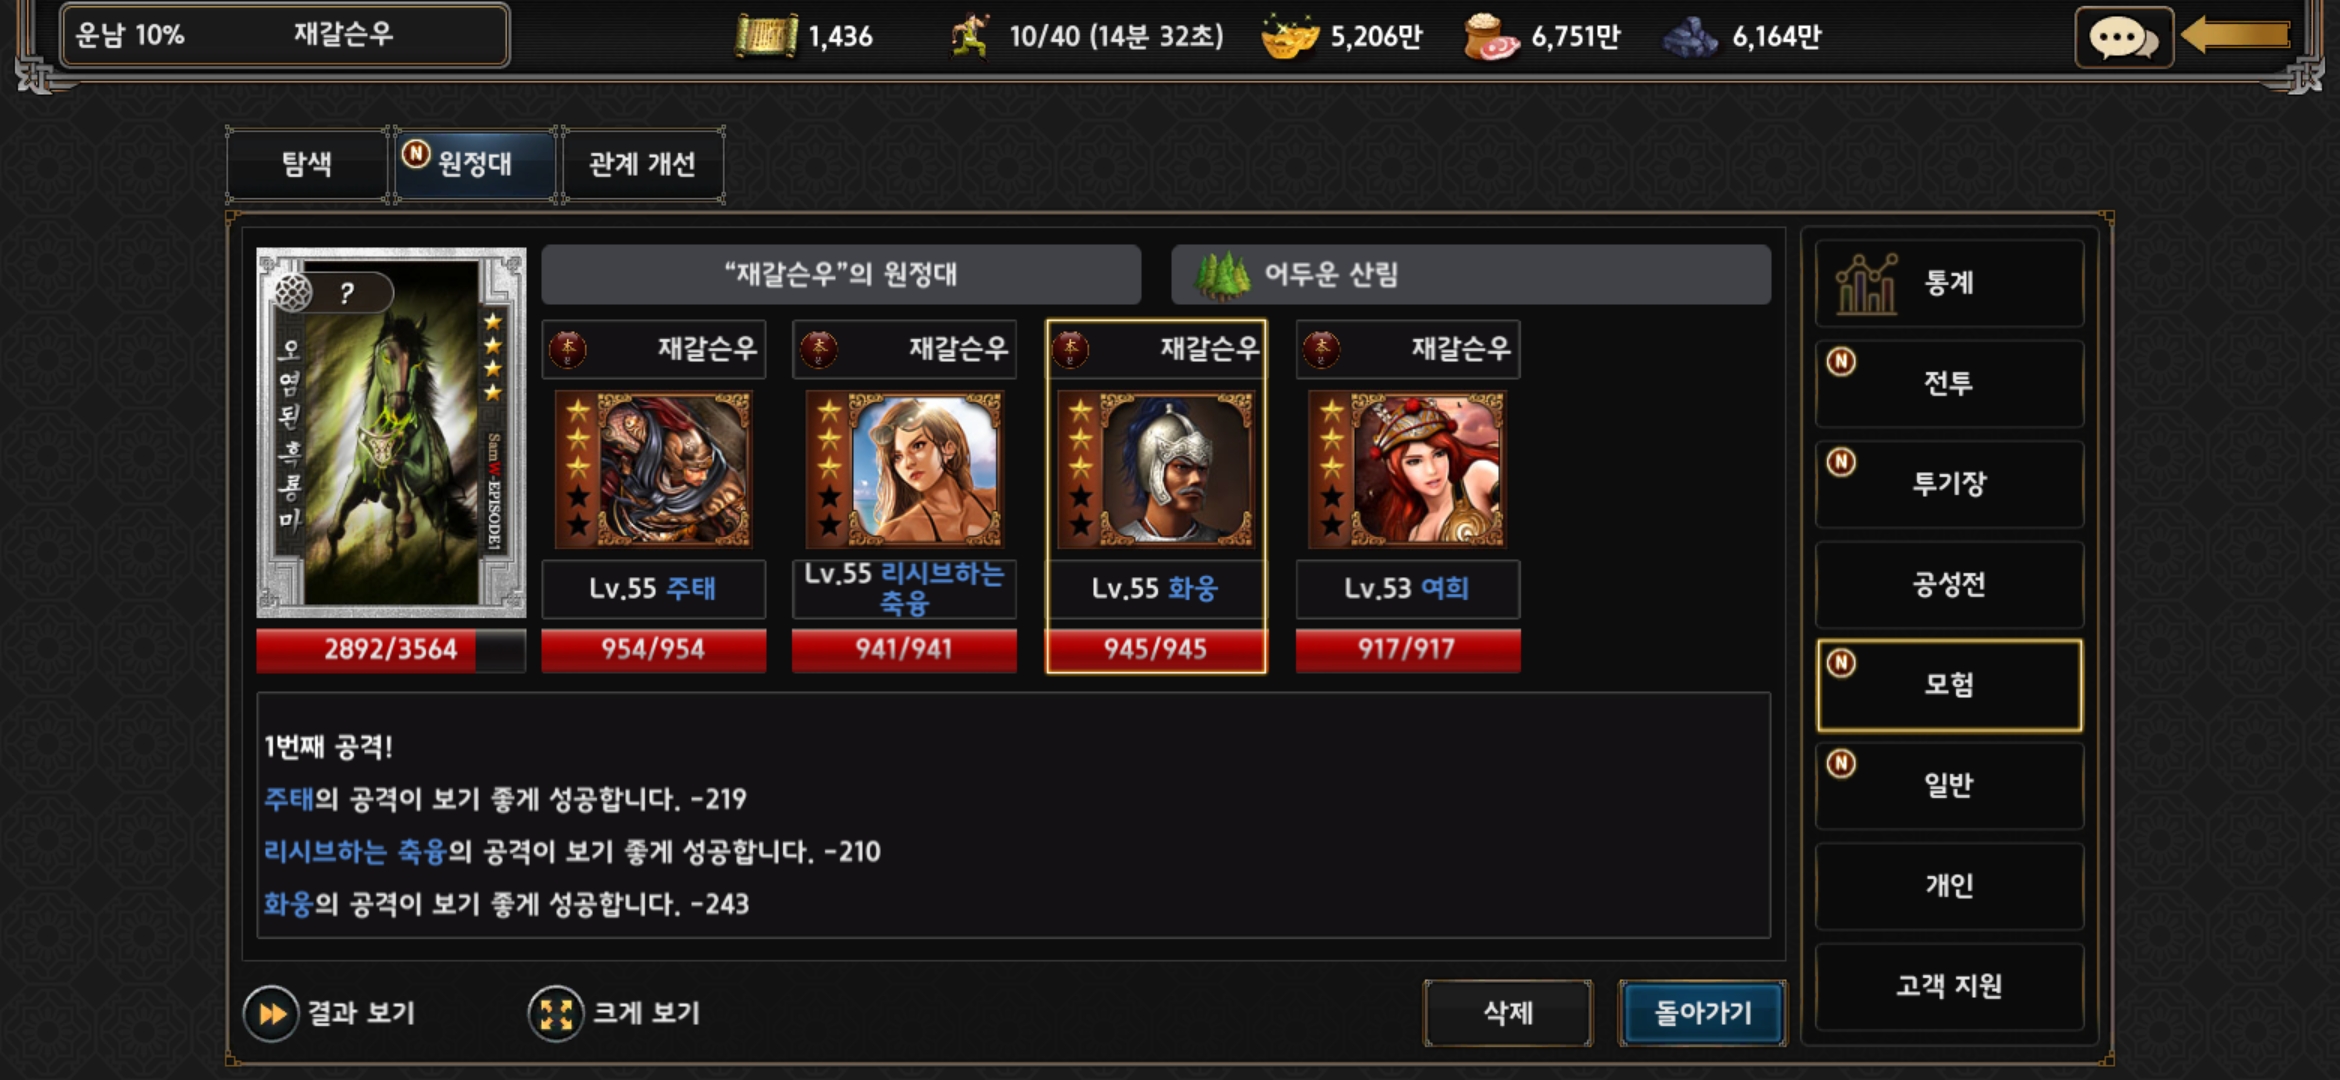Screen dimensions: 2340x1080
Task: Click the iron ore resource icon
Action: (1690, 38)
